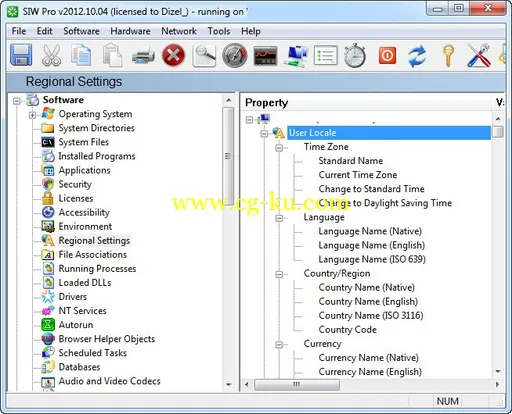Select Audio and Video Codecs
This screenshot has width=512, height=414.
[109, 381]
